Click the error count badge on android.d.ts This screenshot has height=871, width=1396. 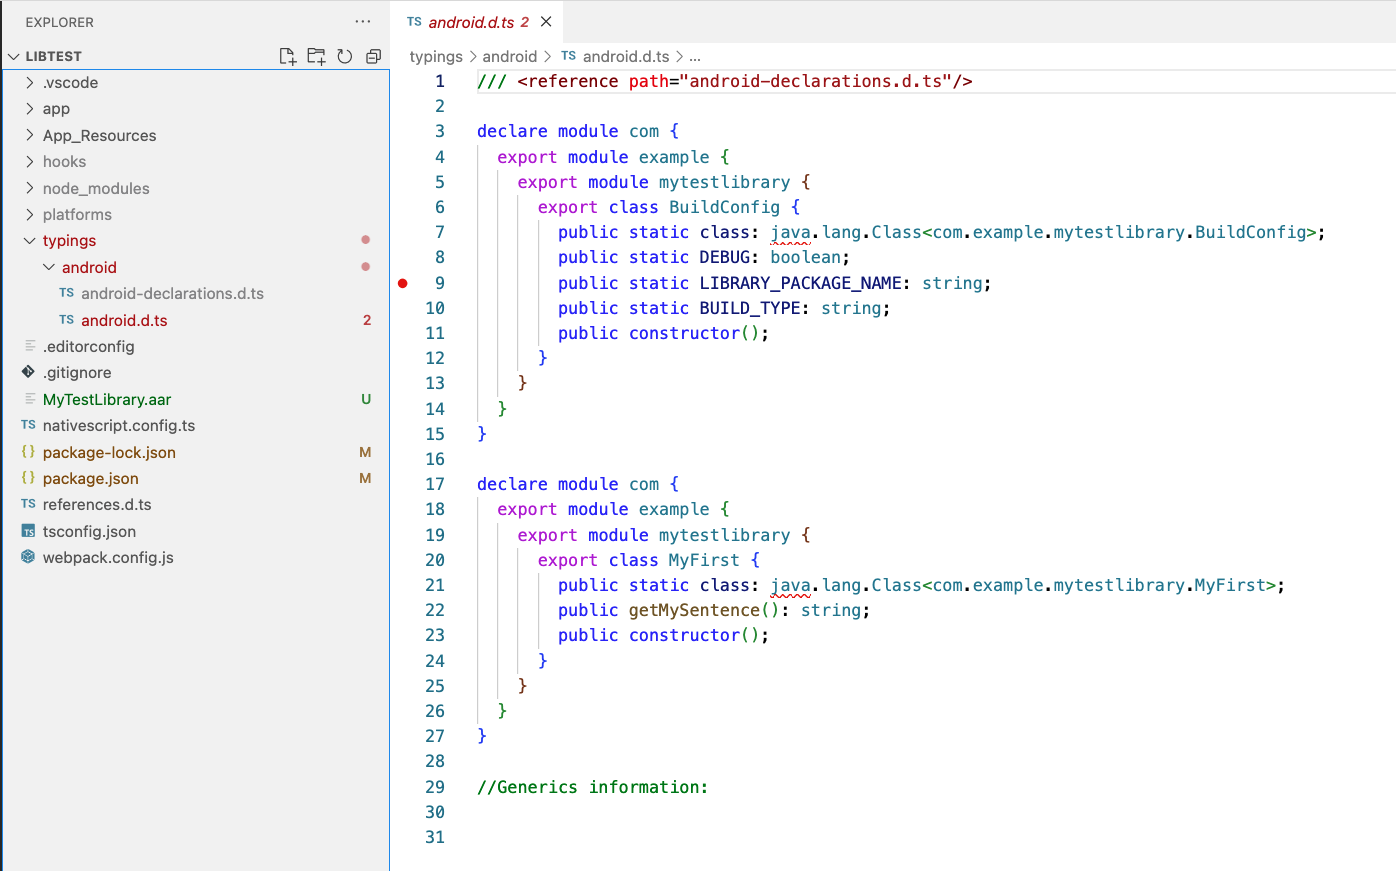(x=367, y=320)
